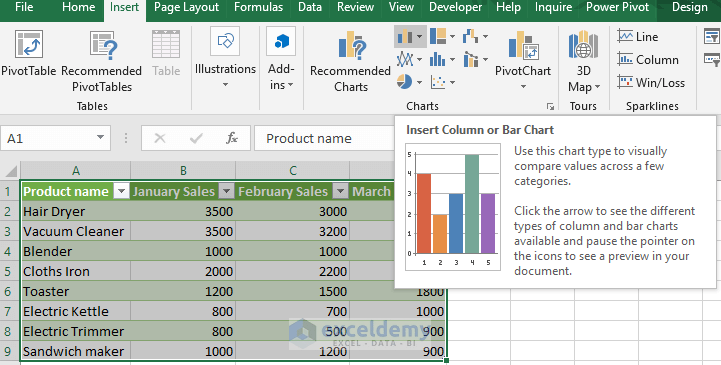Insert a line or area chart

click(x=405, y=59)
